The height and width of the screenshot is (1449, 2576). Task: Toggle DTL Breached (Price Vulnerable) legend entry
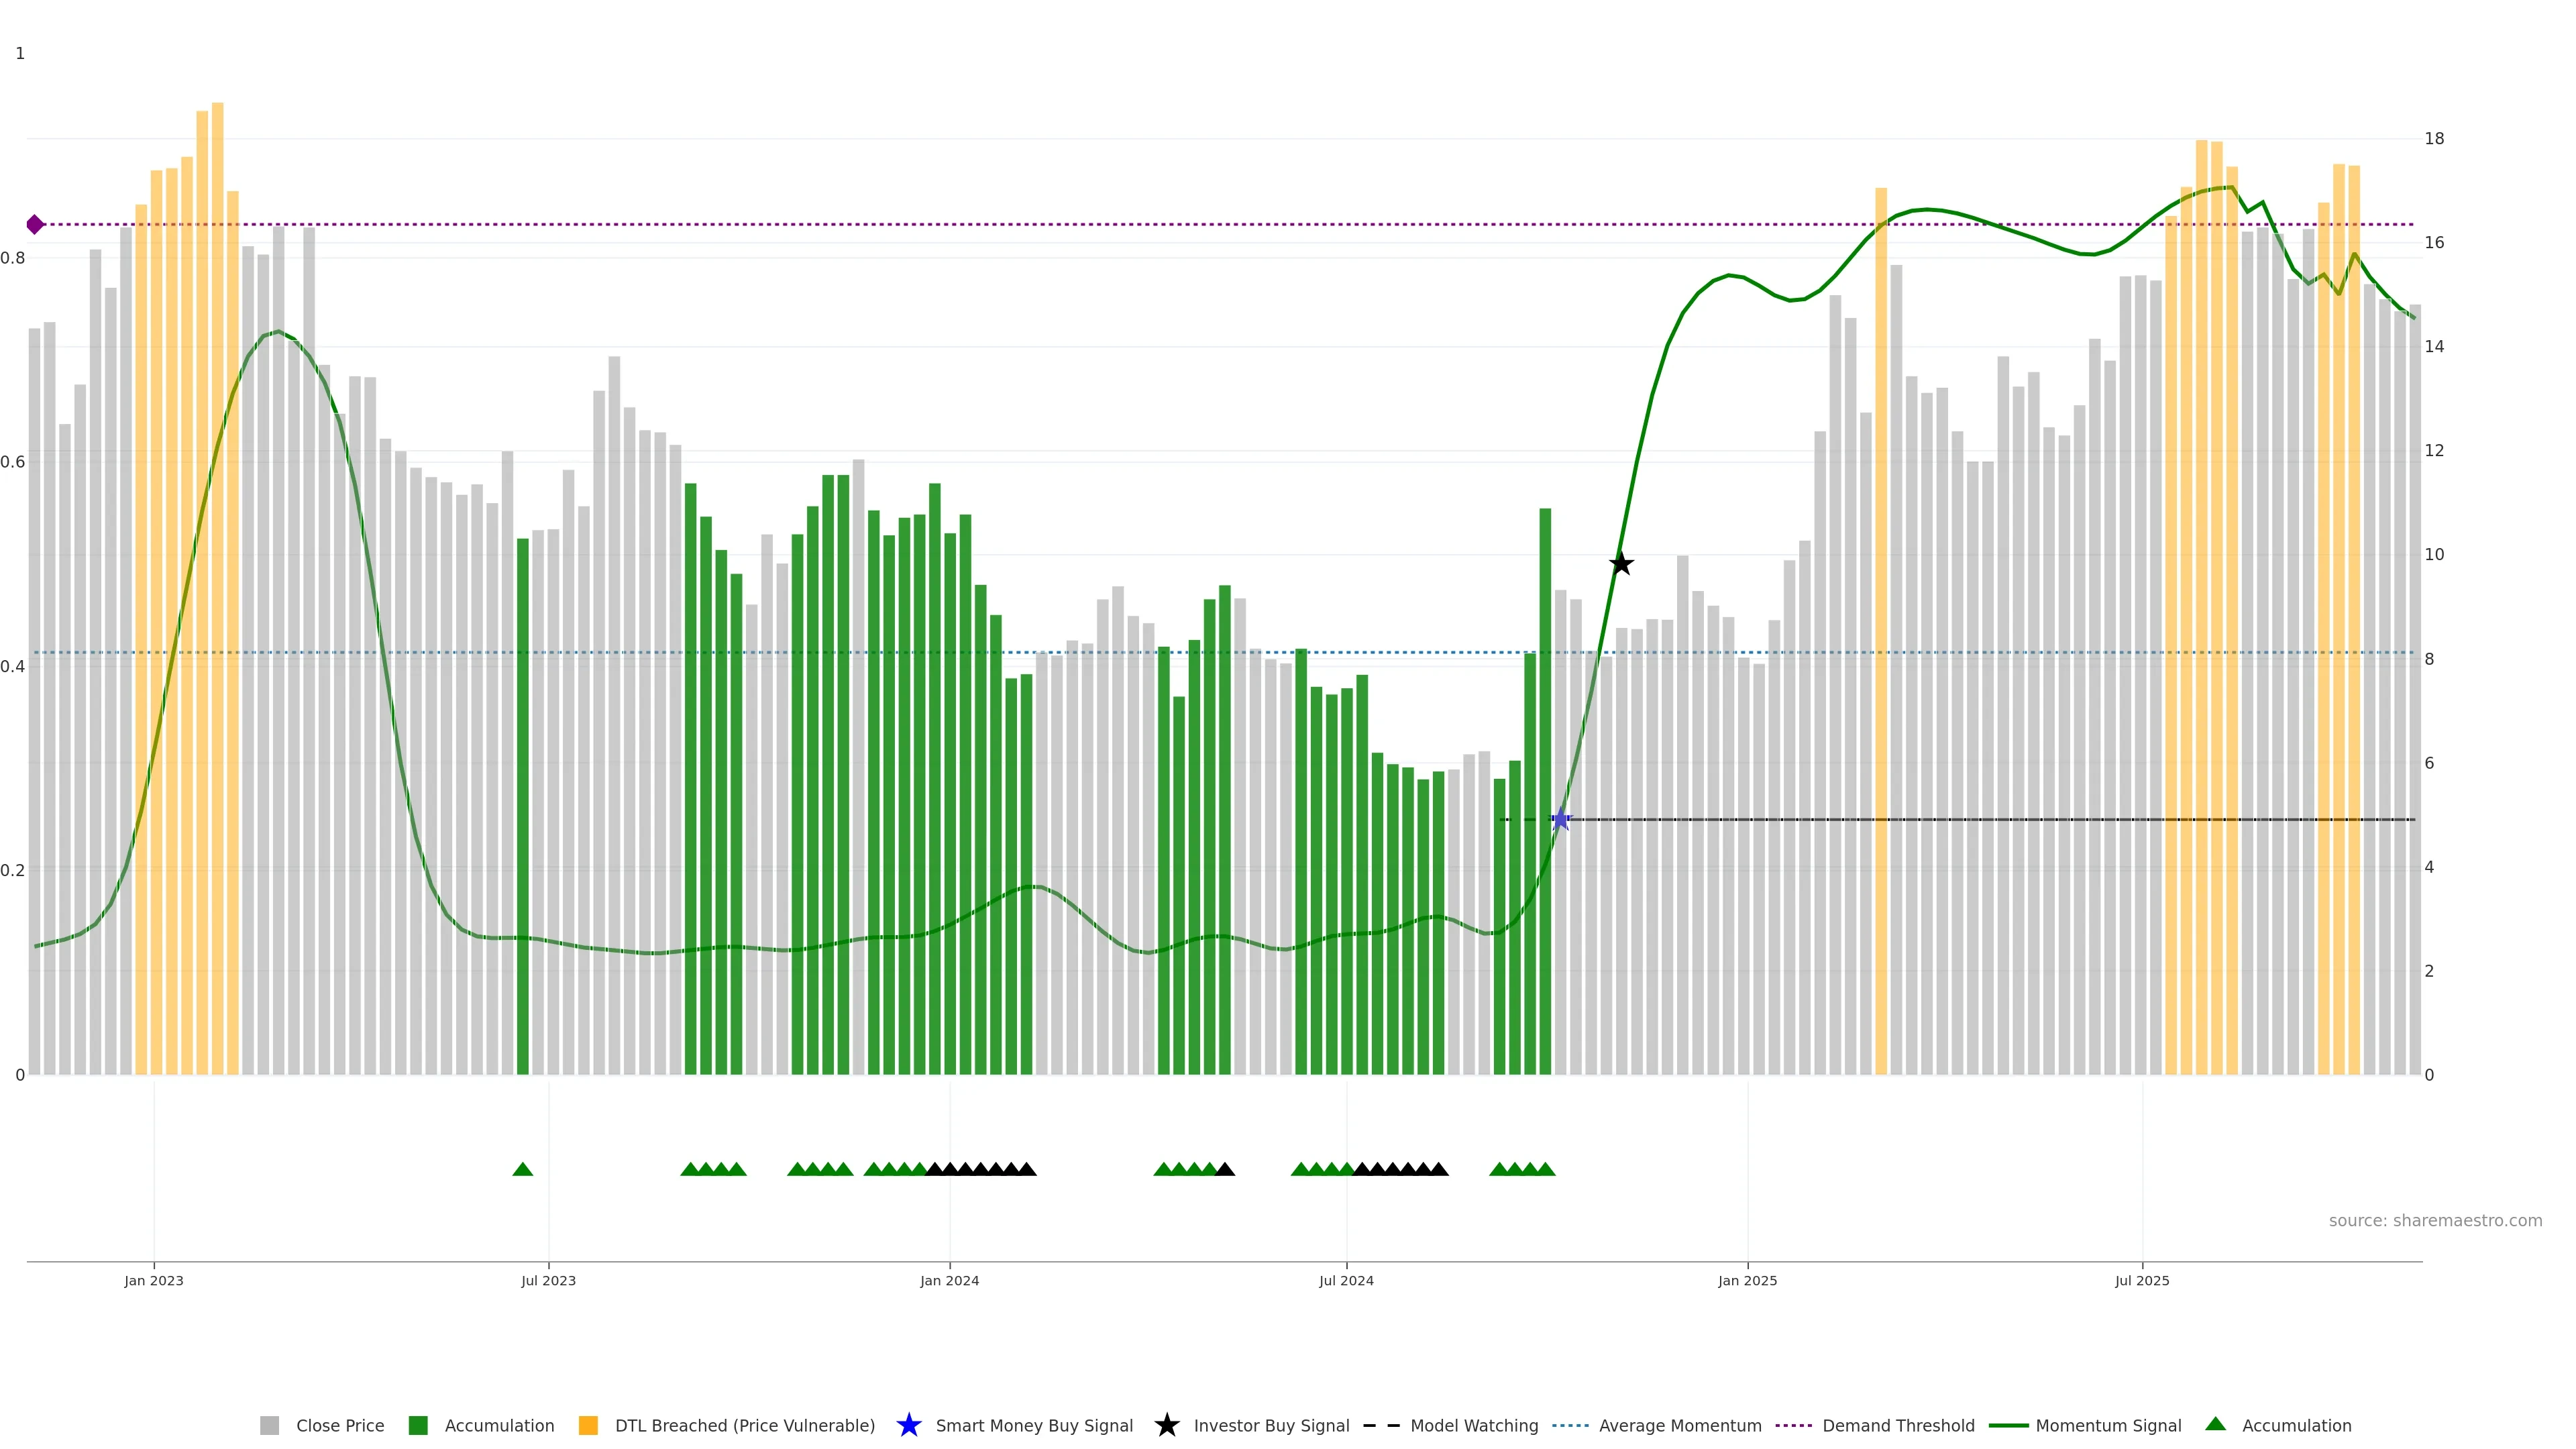tap(744, 1425)
